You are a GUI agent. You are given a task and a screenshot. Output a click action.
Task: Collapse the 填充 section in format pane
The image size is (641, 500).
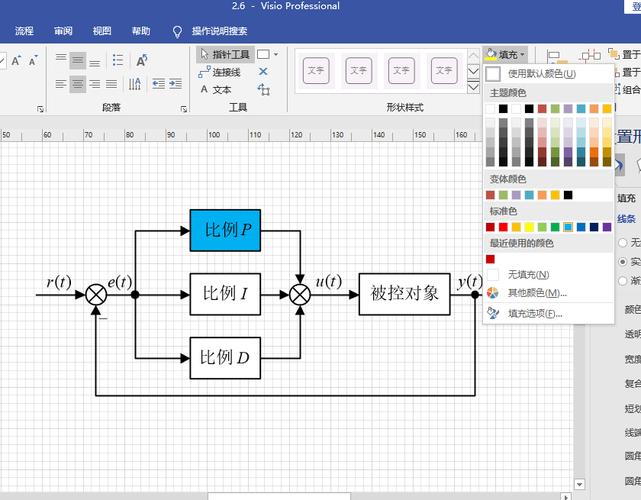626,198
